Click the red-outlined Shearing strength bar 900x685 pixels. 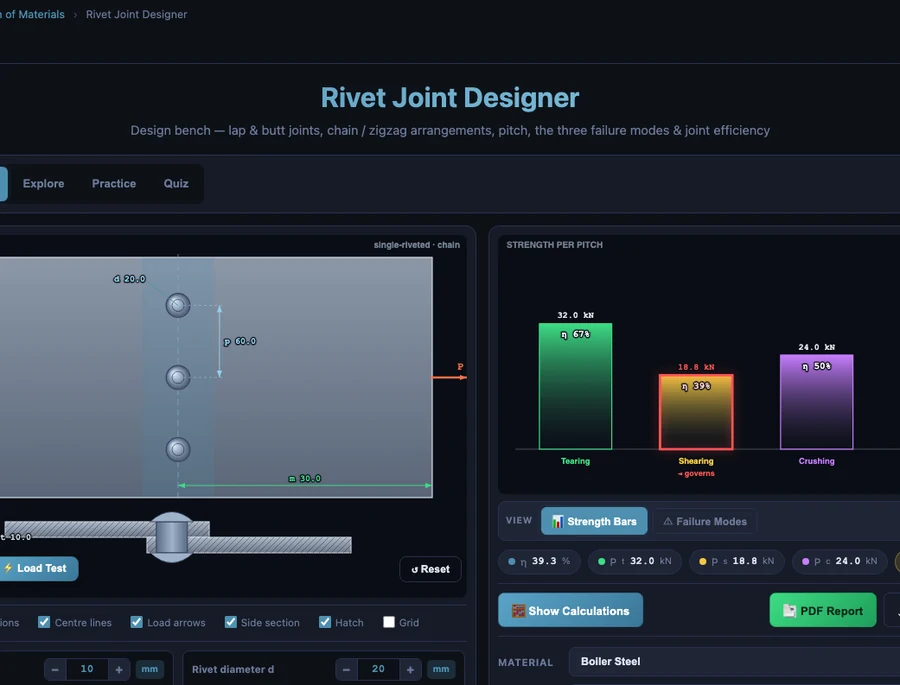696,412
